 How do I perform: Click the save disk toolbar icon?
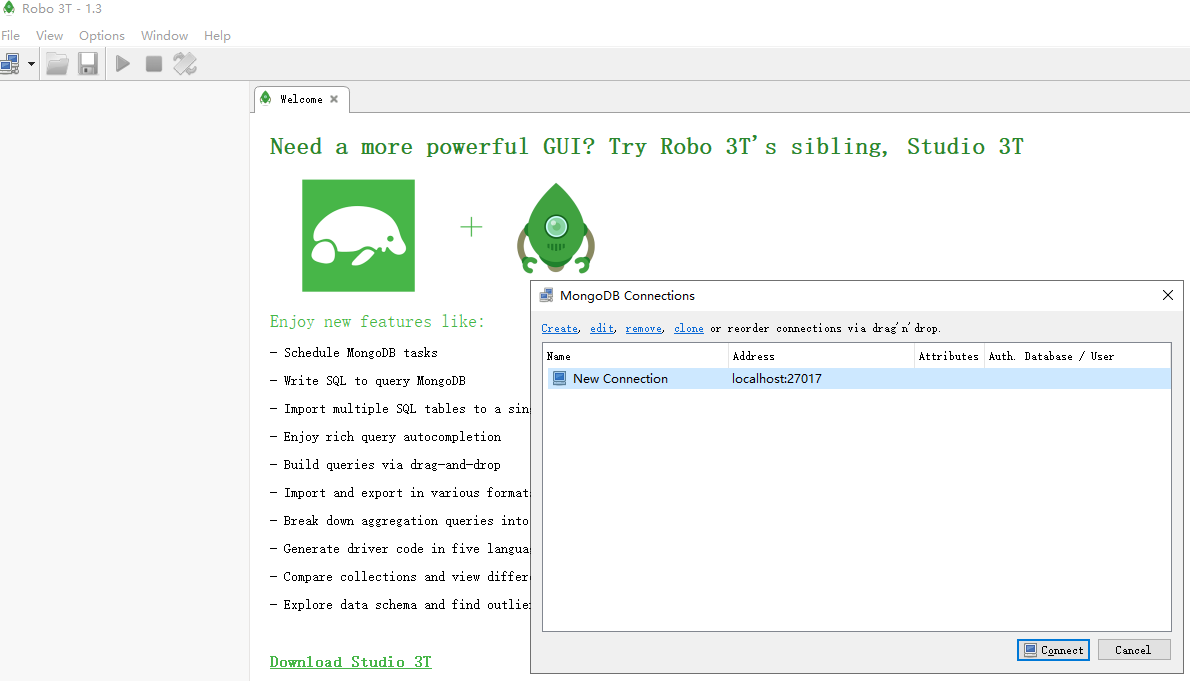coord(88,64)
